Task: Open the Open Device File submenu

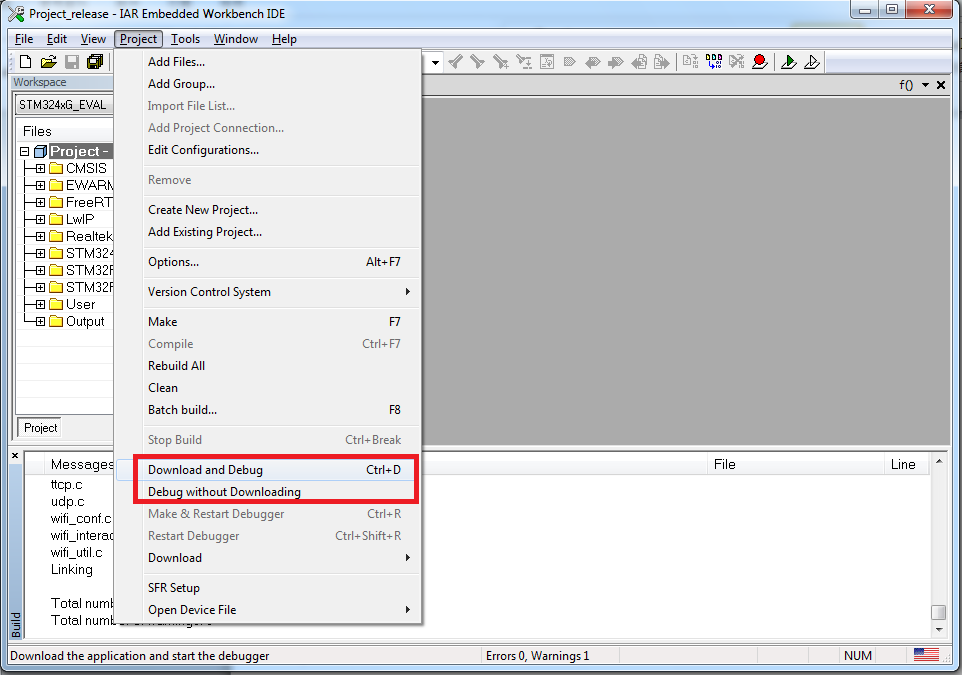Action: point(267,610)
